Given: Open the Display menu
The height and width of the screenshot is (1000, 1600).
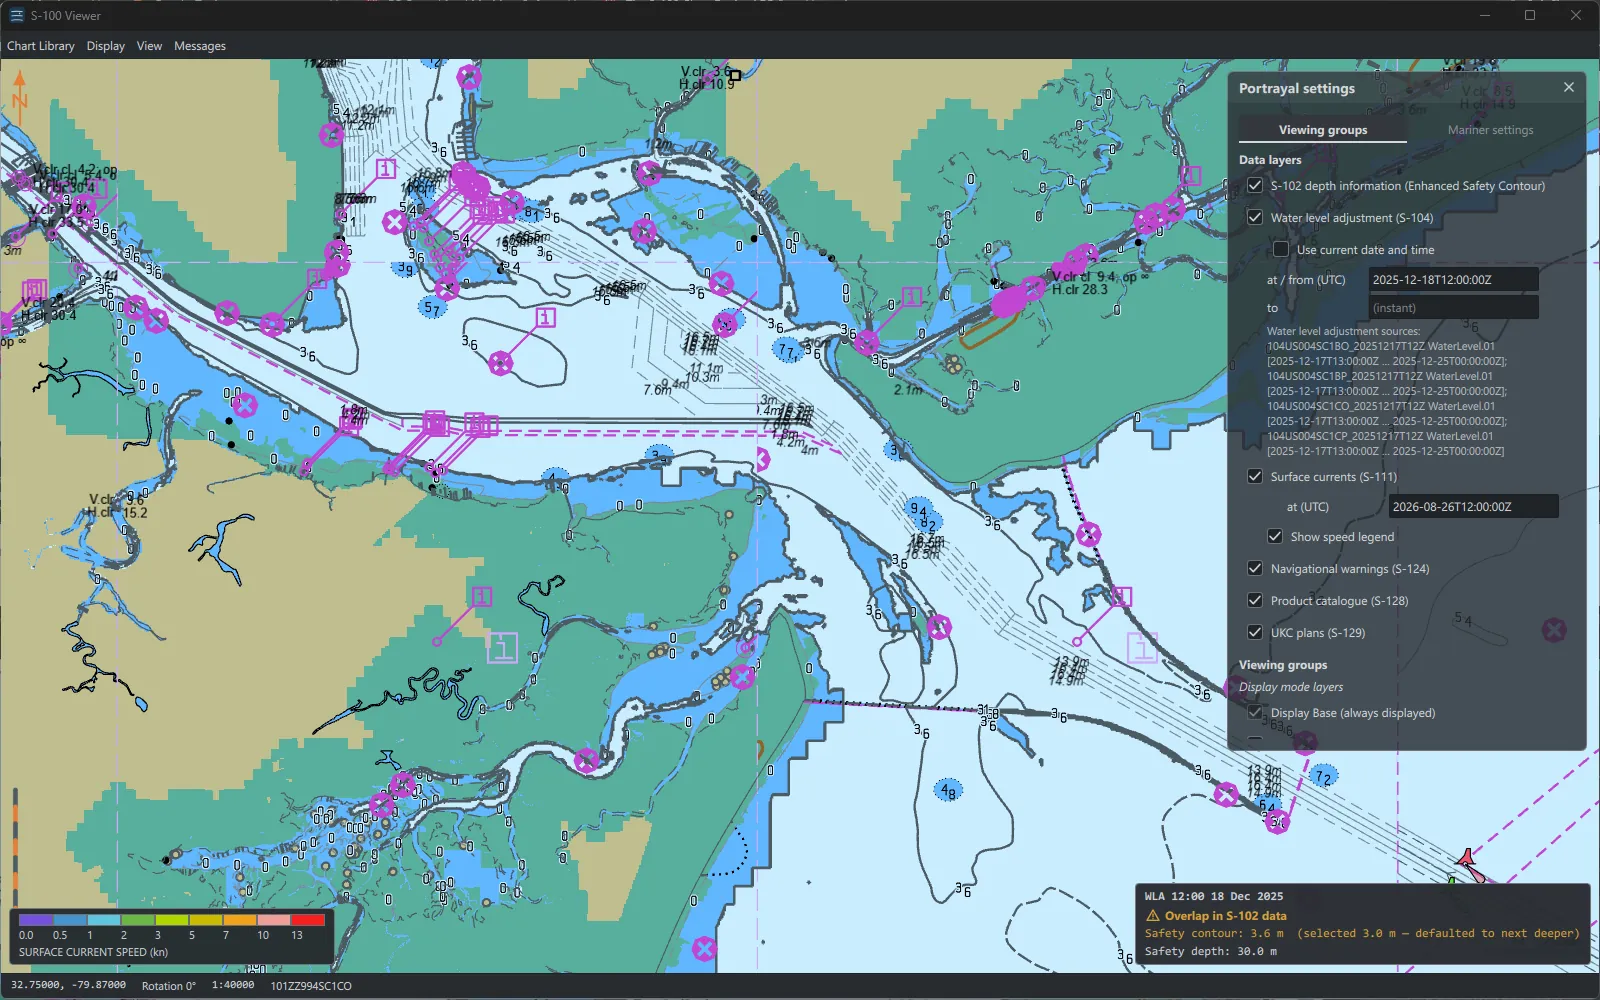Looking at the screenshot, I should (106, 46).
